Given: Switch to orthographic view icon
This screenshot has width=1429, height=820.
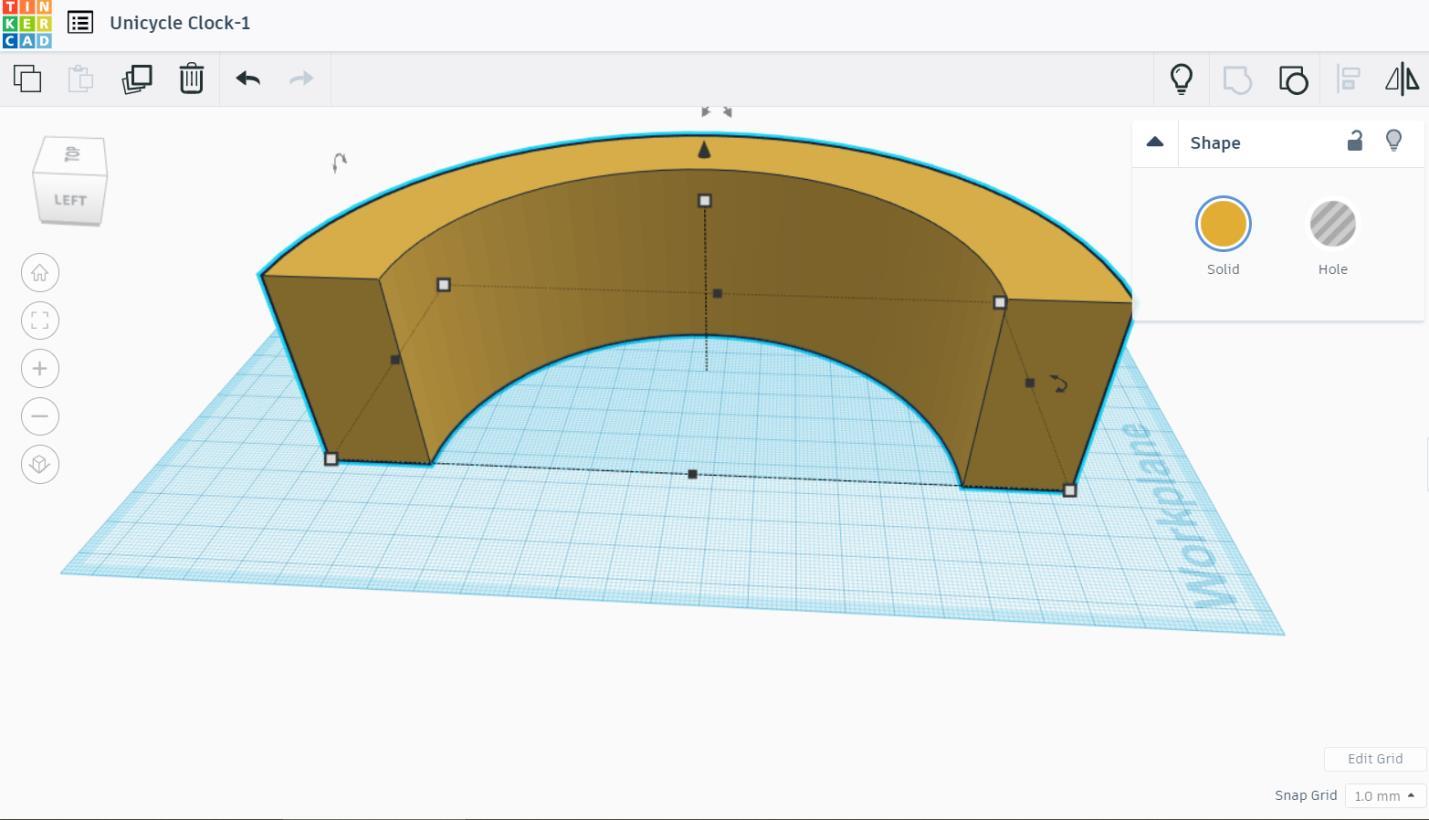Looking at the screenshot, I should 40,464.
